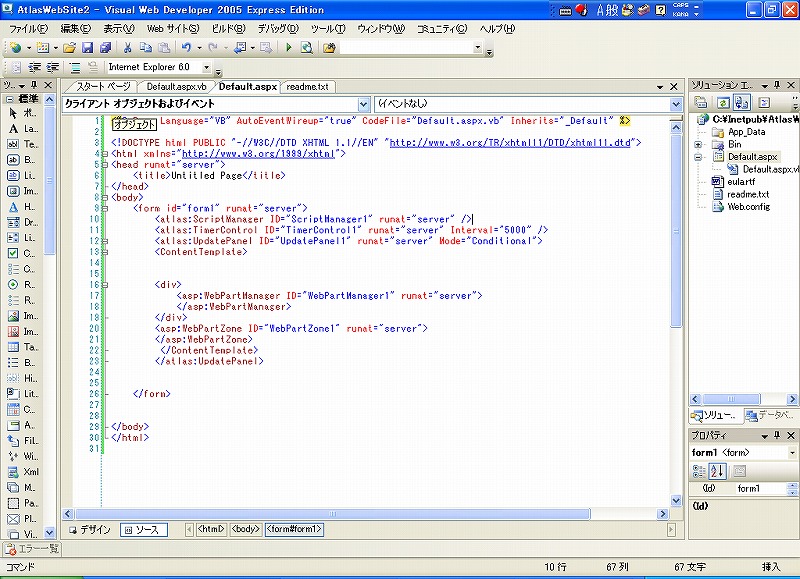800x579 pixels.
Task: Switch to Design view button
Action: [90, 530]
